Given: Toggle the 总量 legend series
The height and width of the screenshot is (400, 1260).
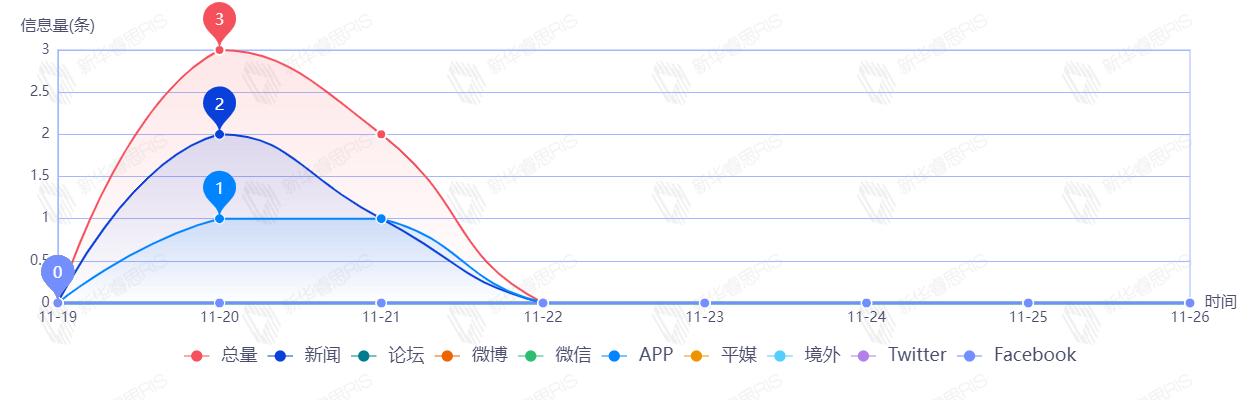Looking at the screenshot, I should [x=222, y=355].
